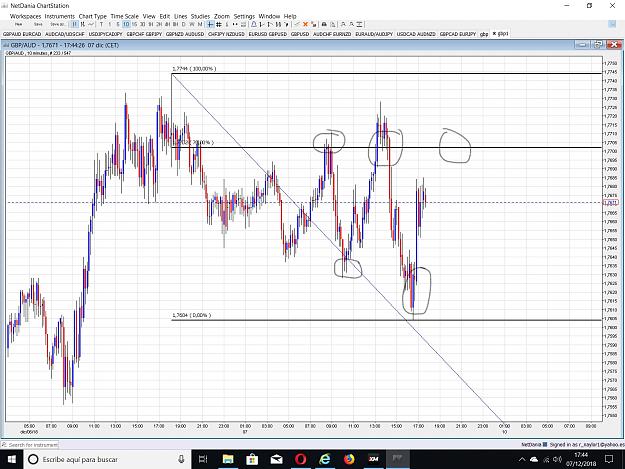Click the taskbar microphone icon

point(181,459)
